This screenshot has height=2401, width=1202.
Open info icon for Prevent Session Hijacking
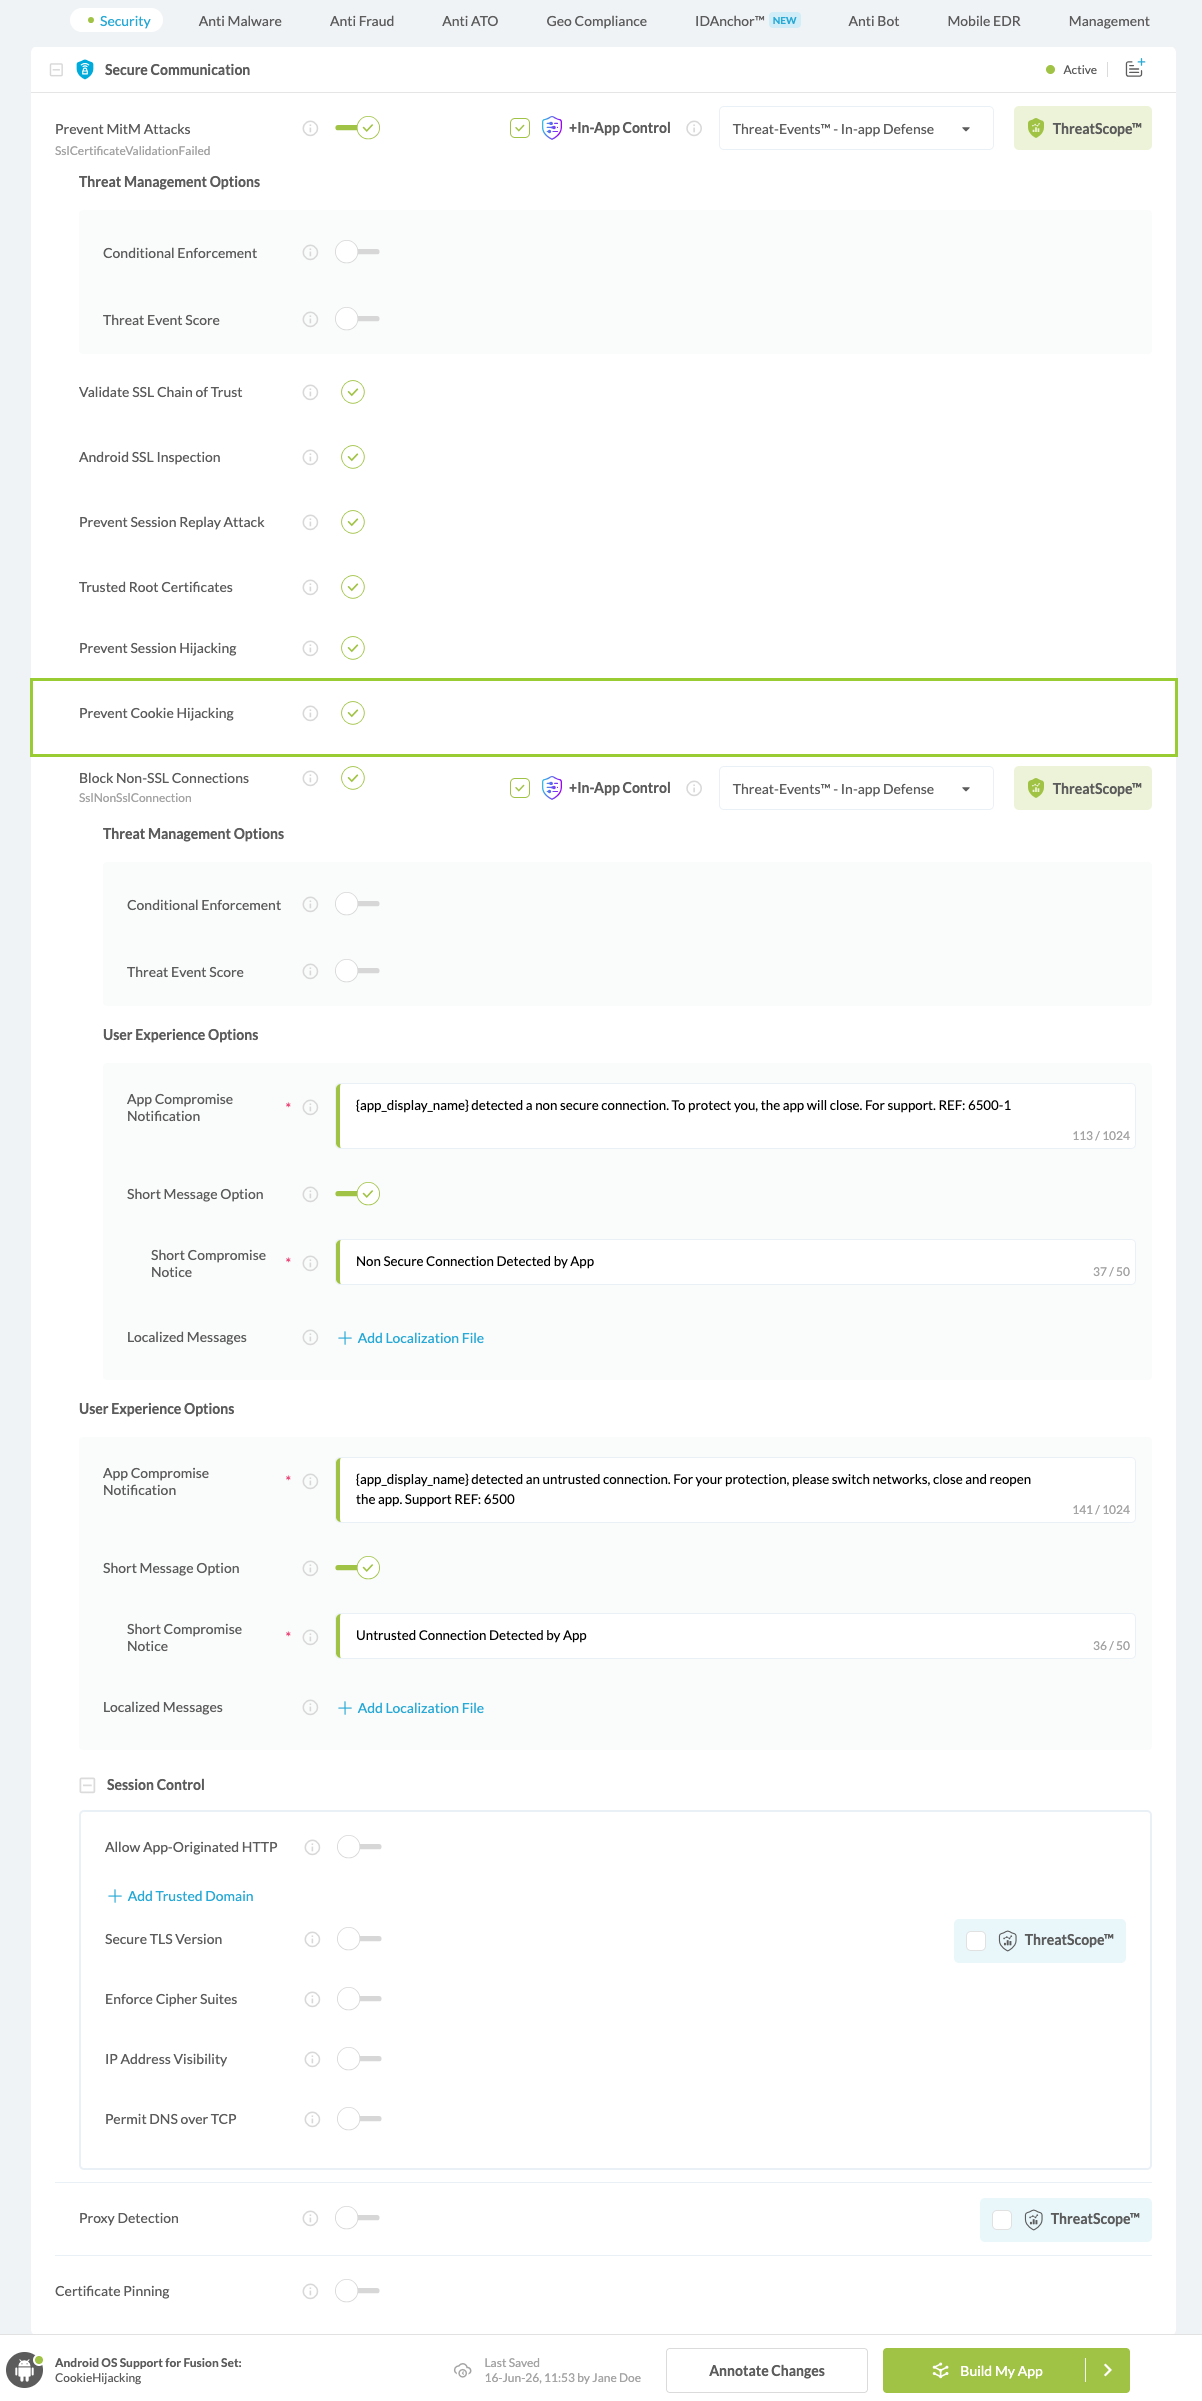310,648
